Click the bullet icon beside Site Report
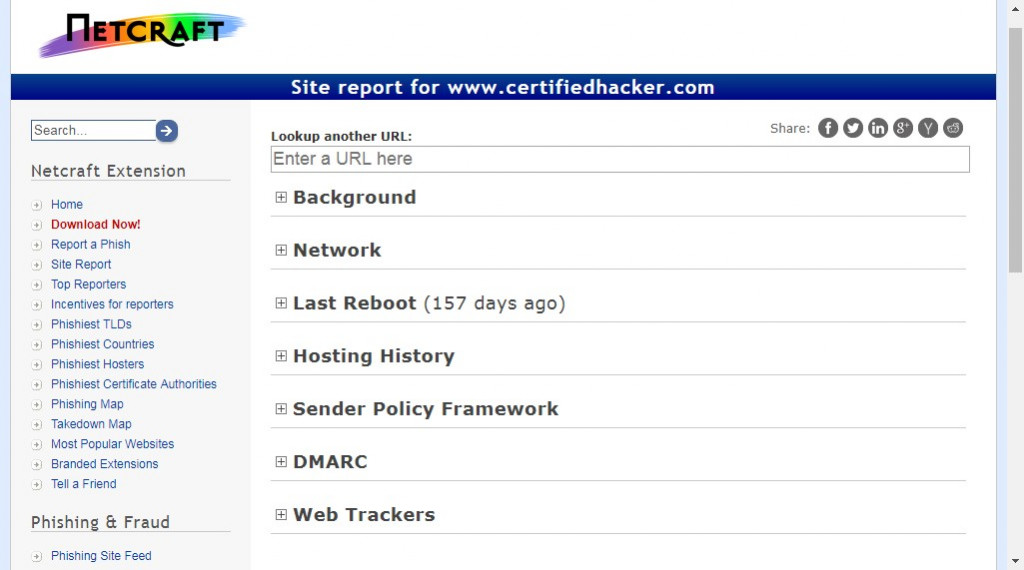The image size is (1024, 570). click(x=37, y=265)
